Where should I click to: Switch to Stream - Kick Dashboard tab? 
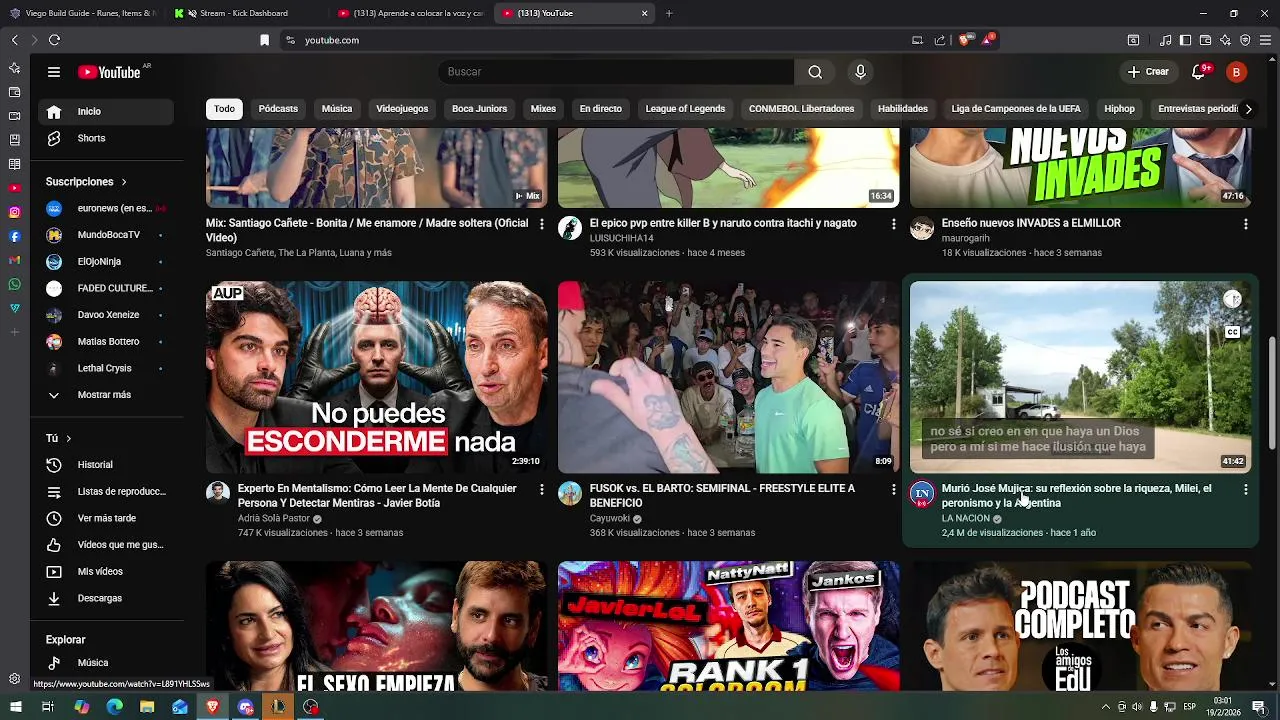tap(243, 13)
